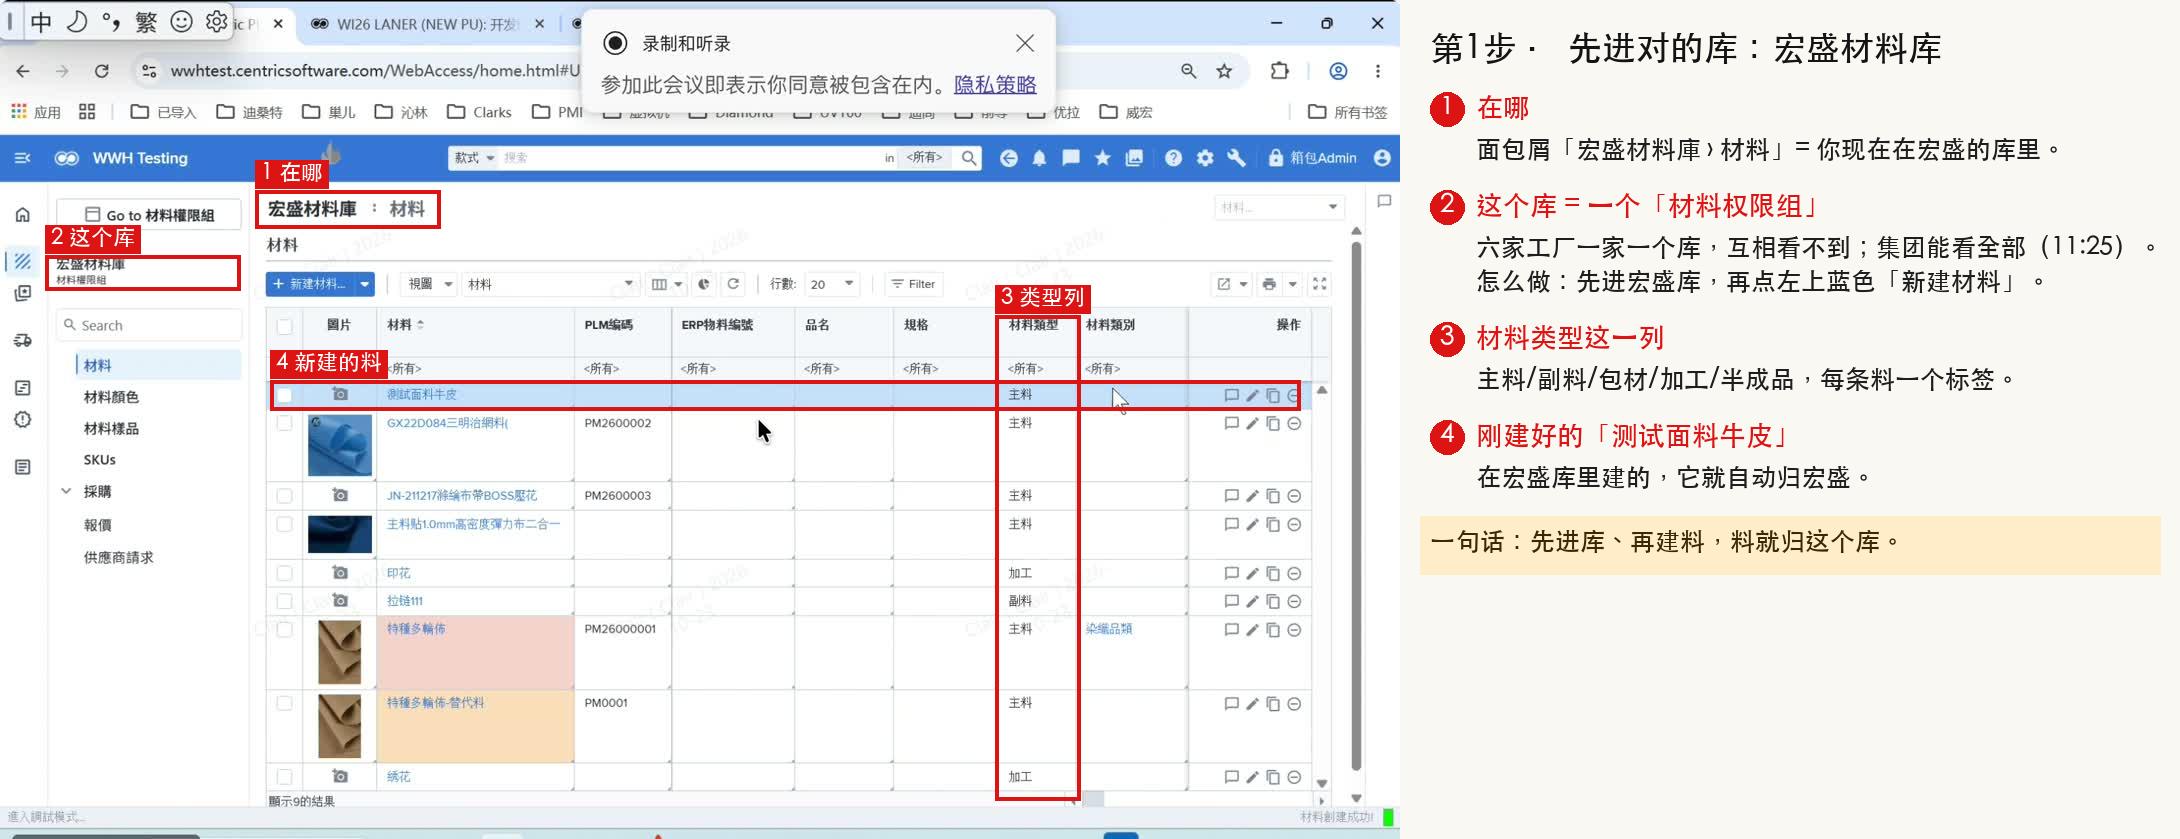Screen dimensions: 2180x839
Task: Open the 款式 search type dropdown
Action: pyautogui.click(x=474, y=158)
